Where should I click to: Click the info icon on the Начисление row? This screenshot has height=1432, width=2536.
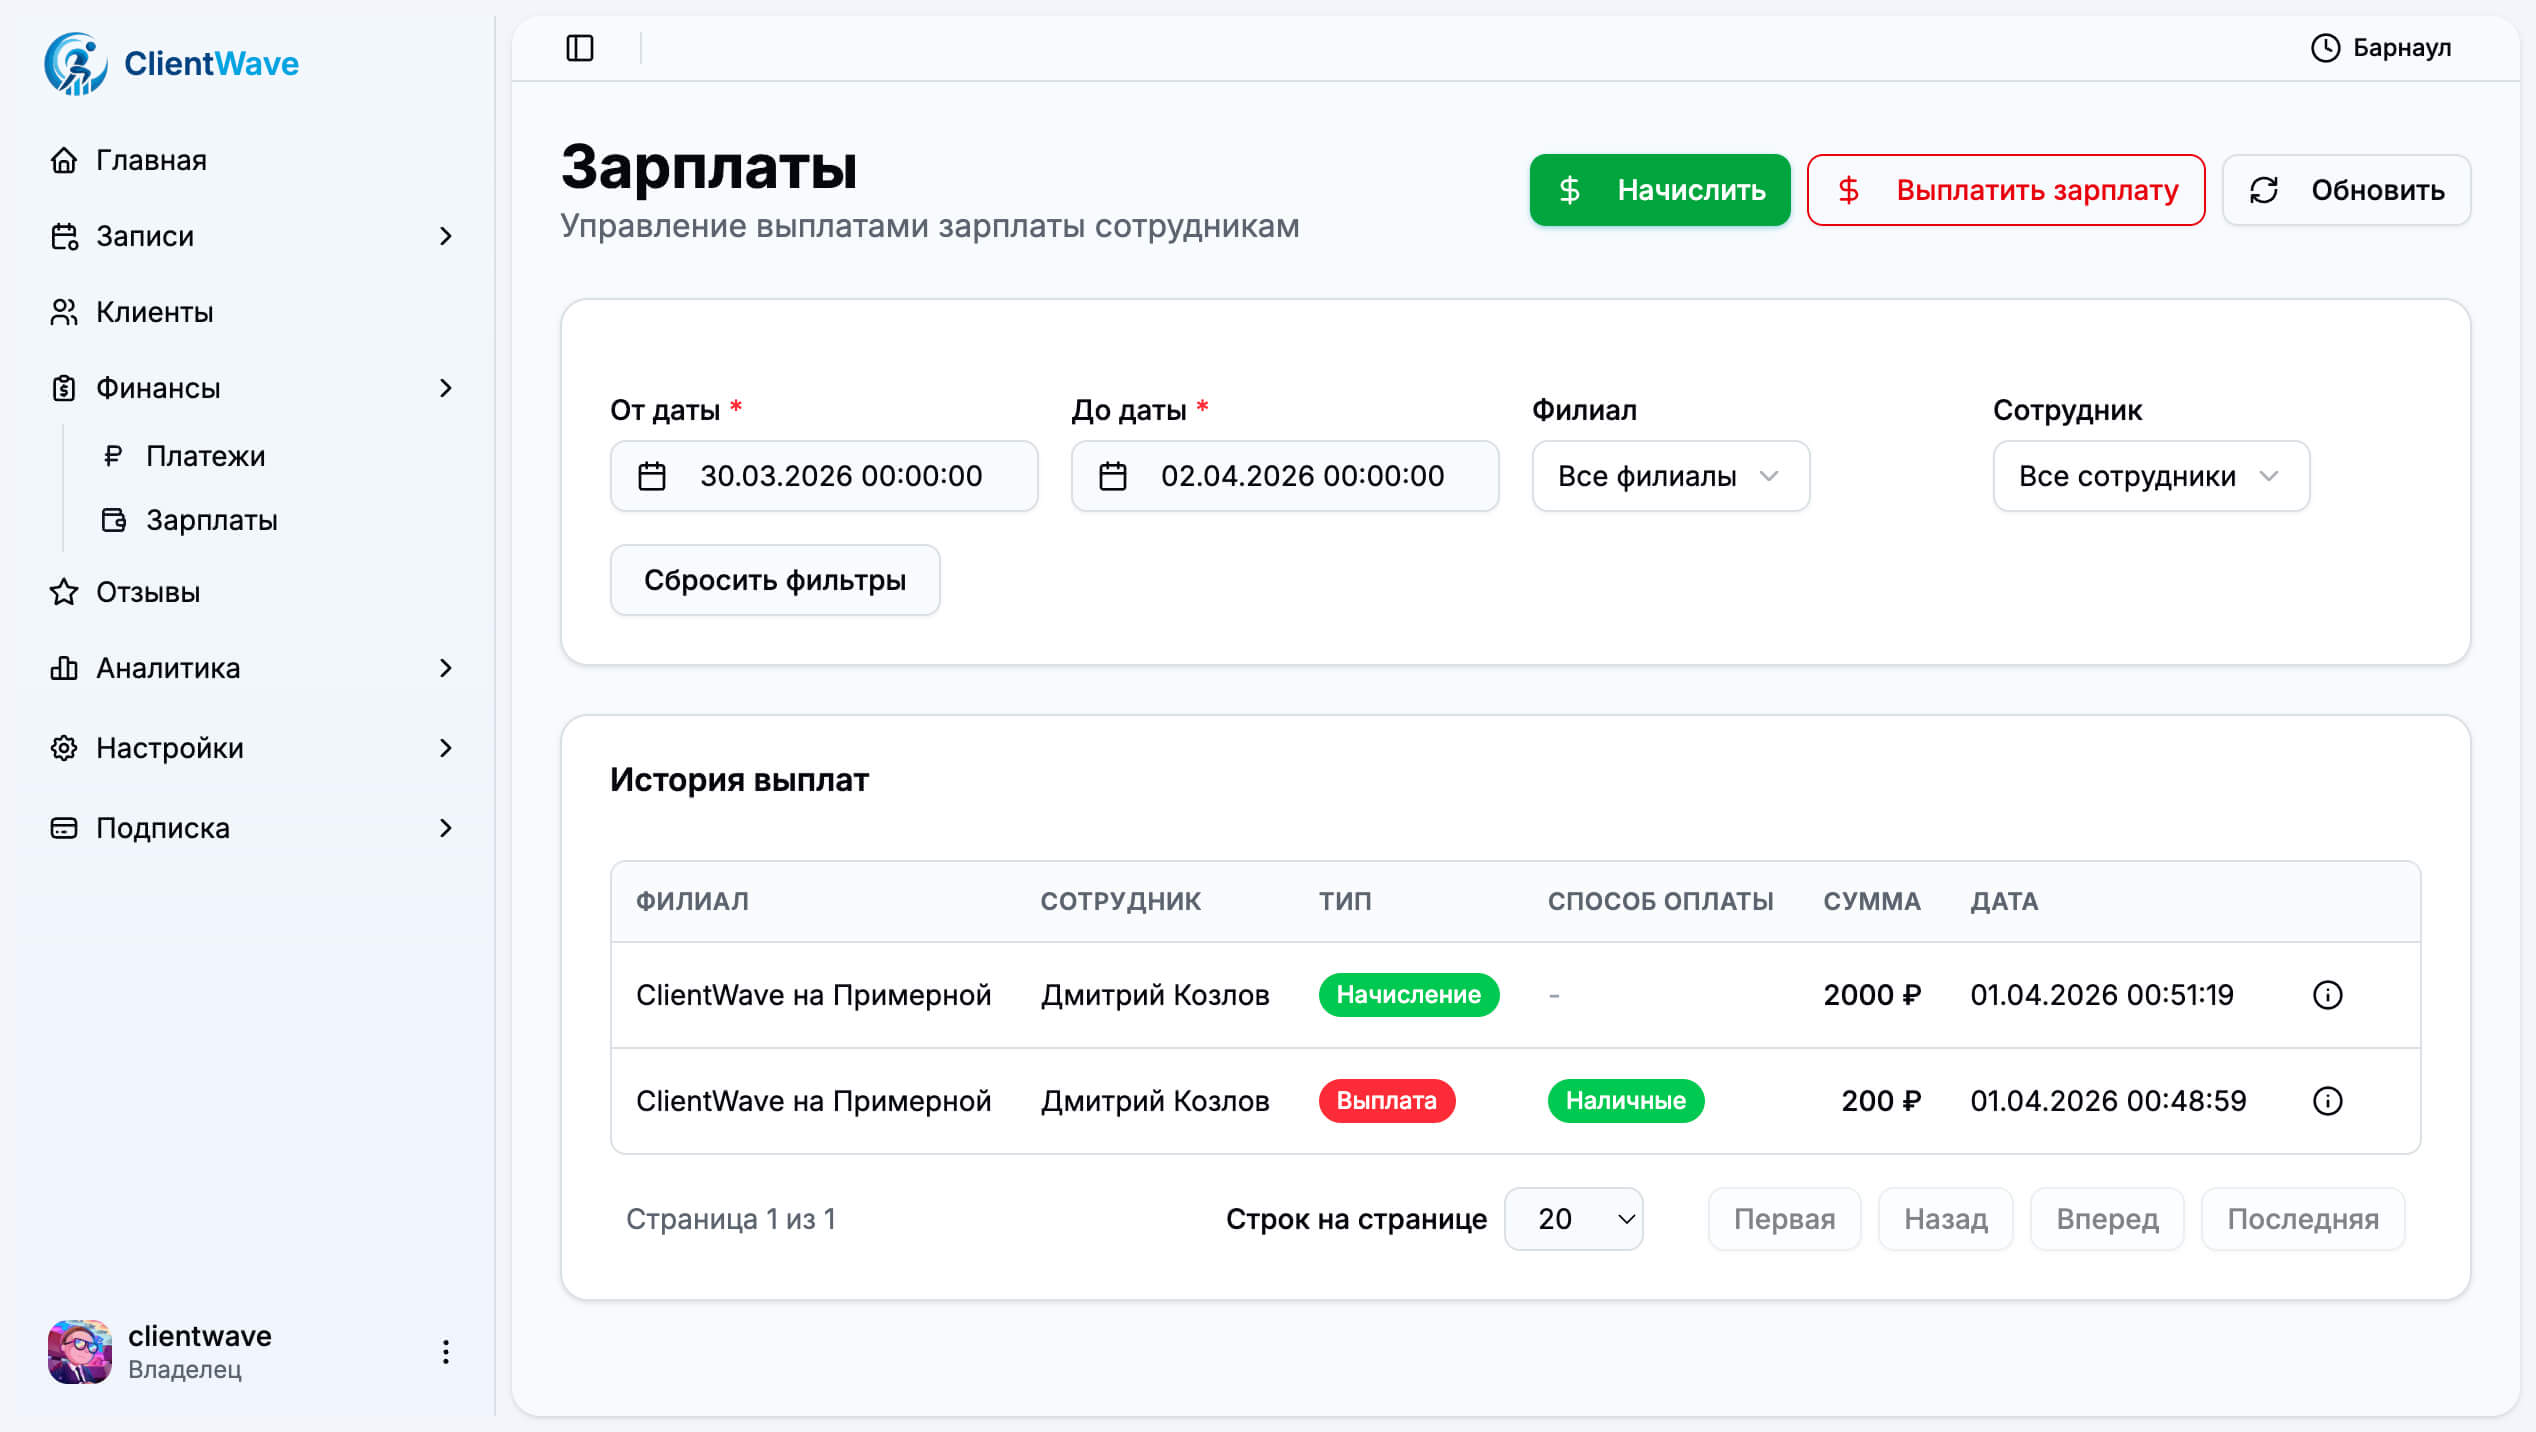click(x=2327, y=995)
